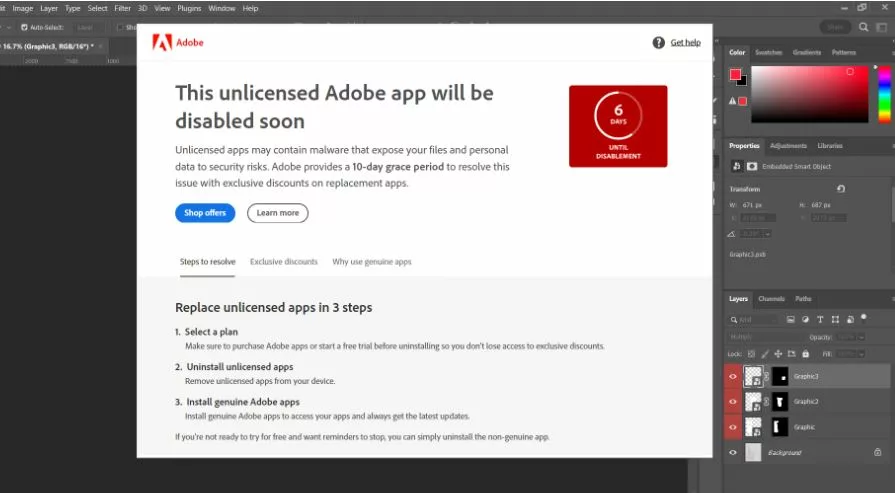Click prevent artboard auto-nesting lock icon
Image resolution: width=895 pixels, height=493 pixels.
click(x=792, y=354)
